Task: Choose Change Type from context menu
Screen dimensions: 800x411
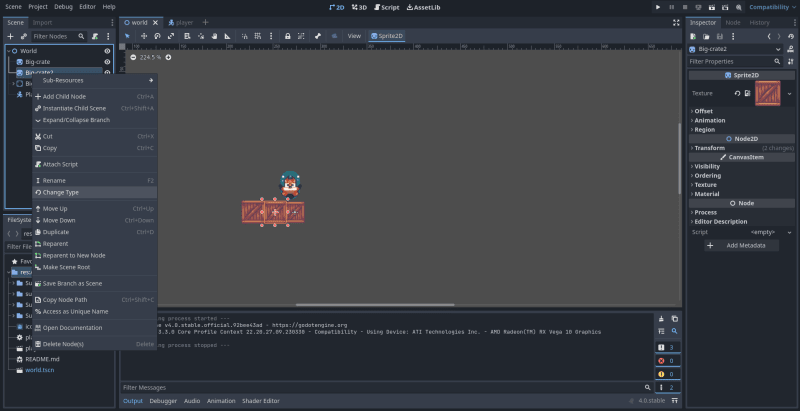Action: (94, 192)
